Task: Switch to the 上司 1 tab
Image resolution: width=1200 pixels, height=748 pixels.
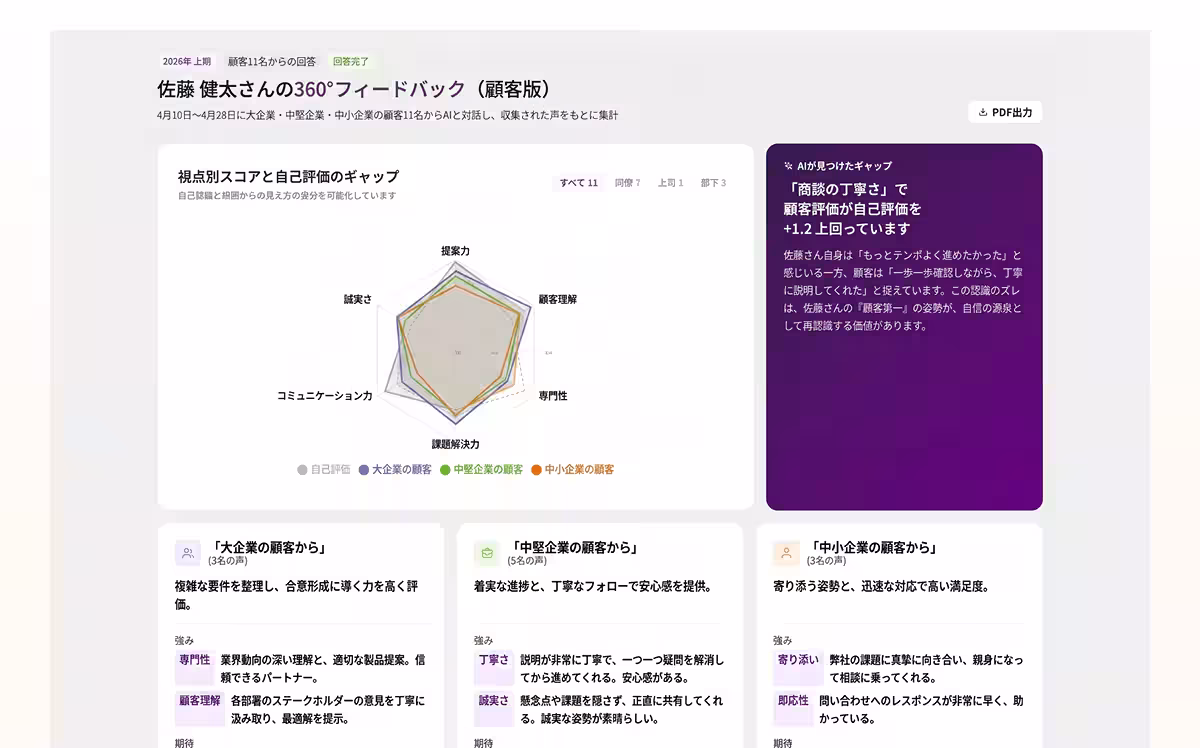Action: (671, 183)
